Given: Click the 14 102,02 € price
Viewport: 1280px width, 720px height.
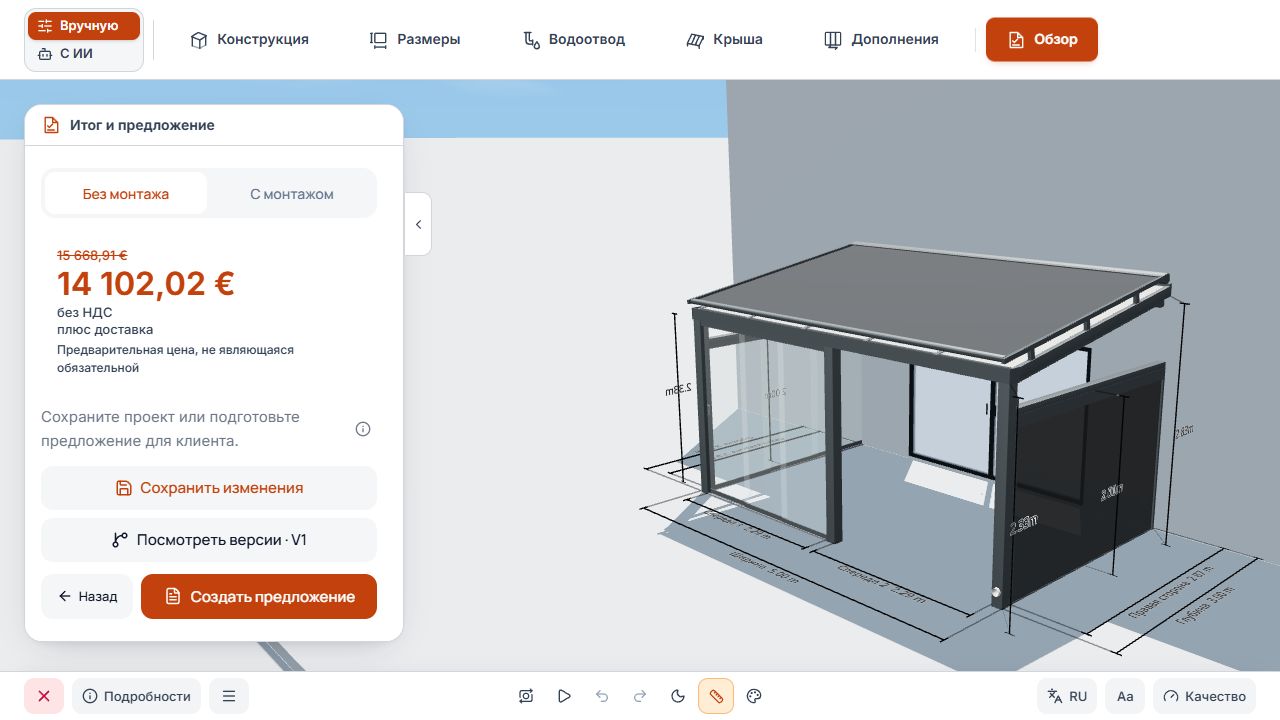Looking at the screenshot, I should tap(146, 284).
